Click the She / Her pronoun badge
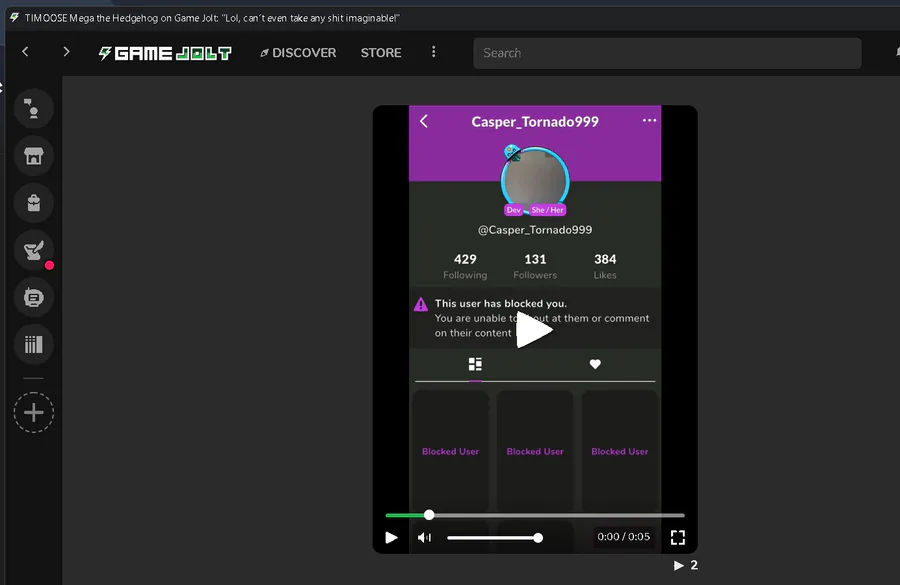The height and width of the screenshot is (585, 900). click(547, 210)
